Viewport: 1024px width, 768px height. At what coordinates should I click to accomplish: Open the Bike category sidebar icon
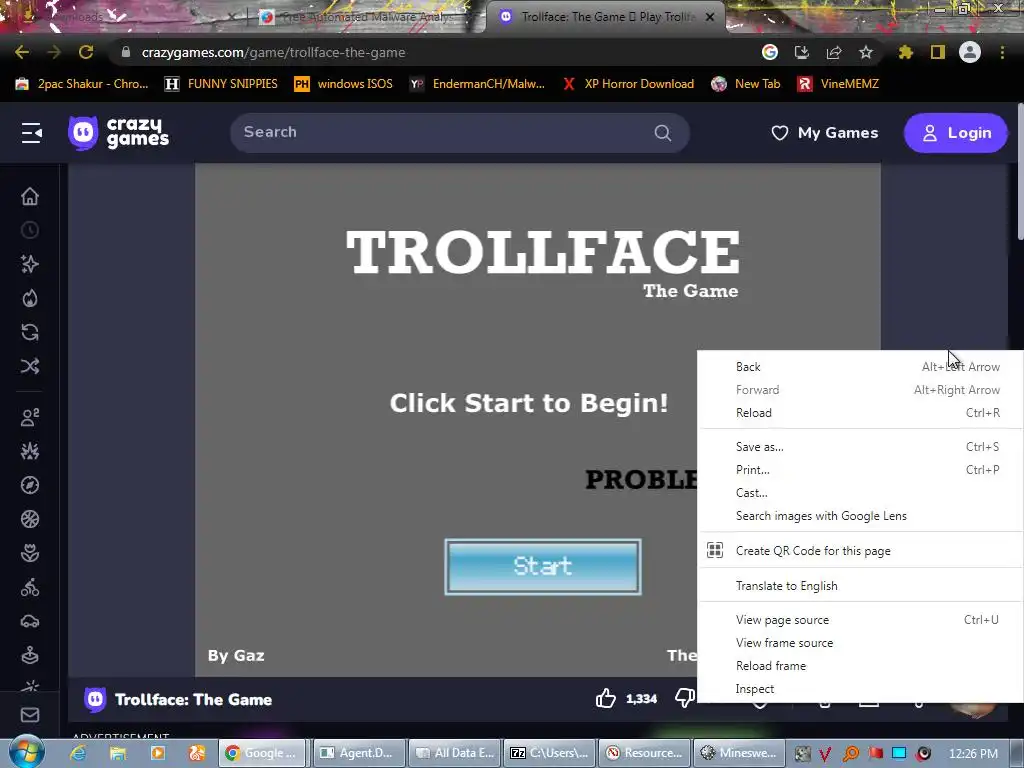[x=30, y=587]
